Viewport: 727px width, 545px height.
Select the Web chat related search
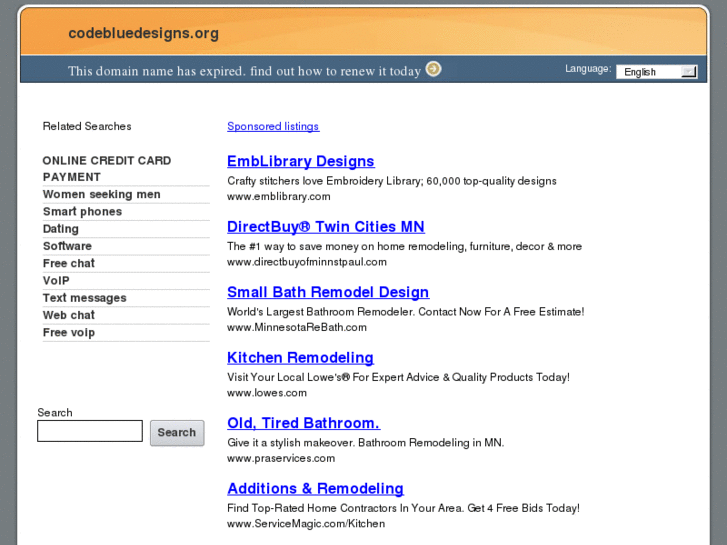[x=69, y=315]
